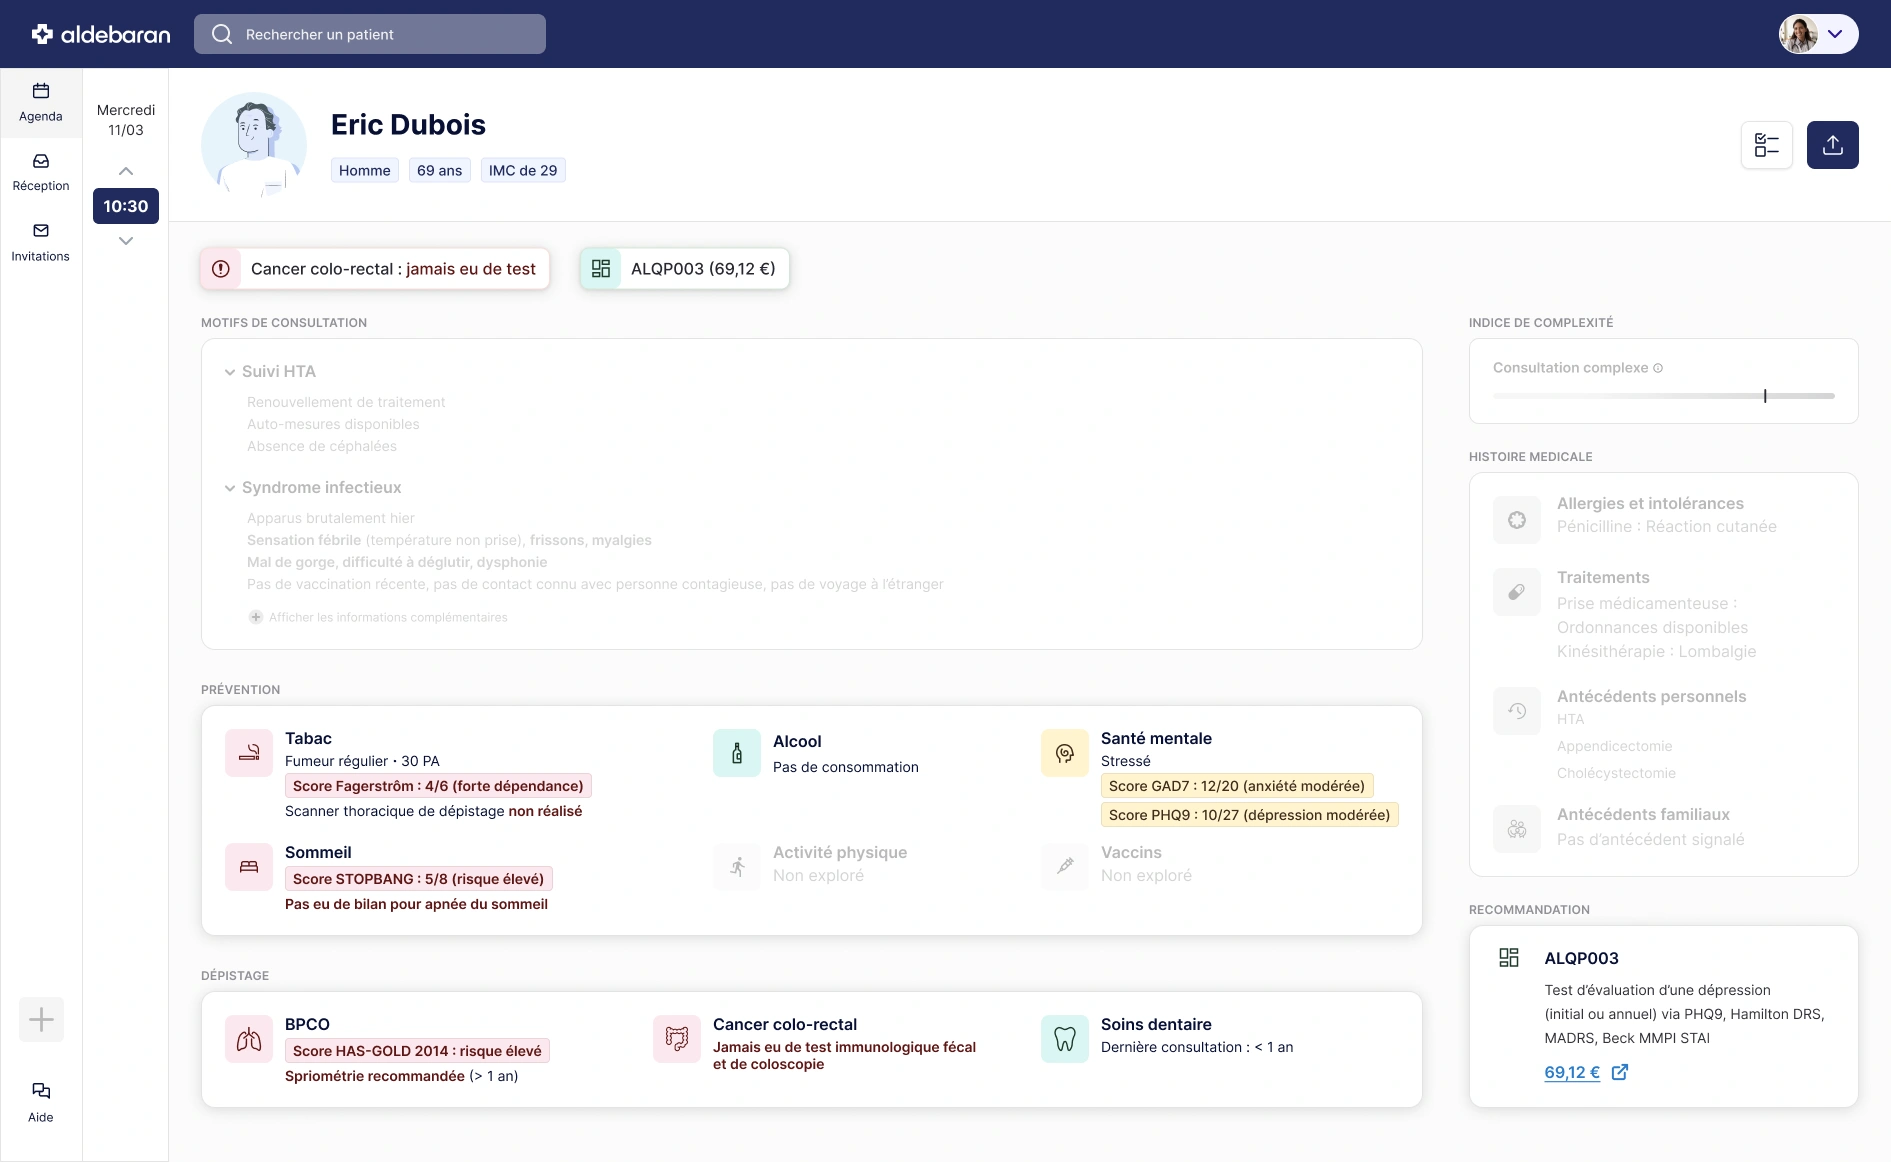Click the aldebaran logo
The width and height of the screenshot is (1891, 1162).
pyautogui.click(x=101, y=34)
